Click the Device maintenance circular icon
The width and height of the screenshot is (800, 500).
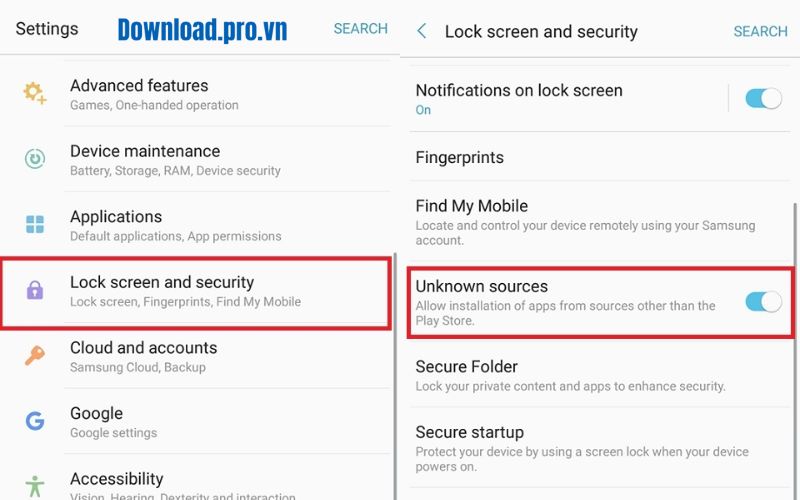click(x=35, y=159)
